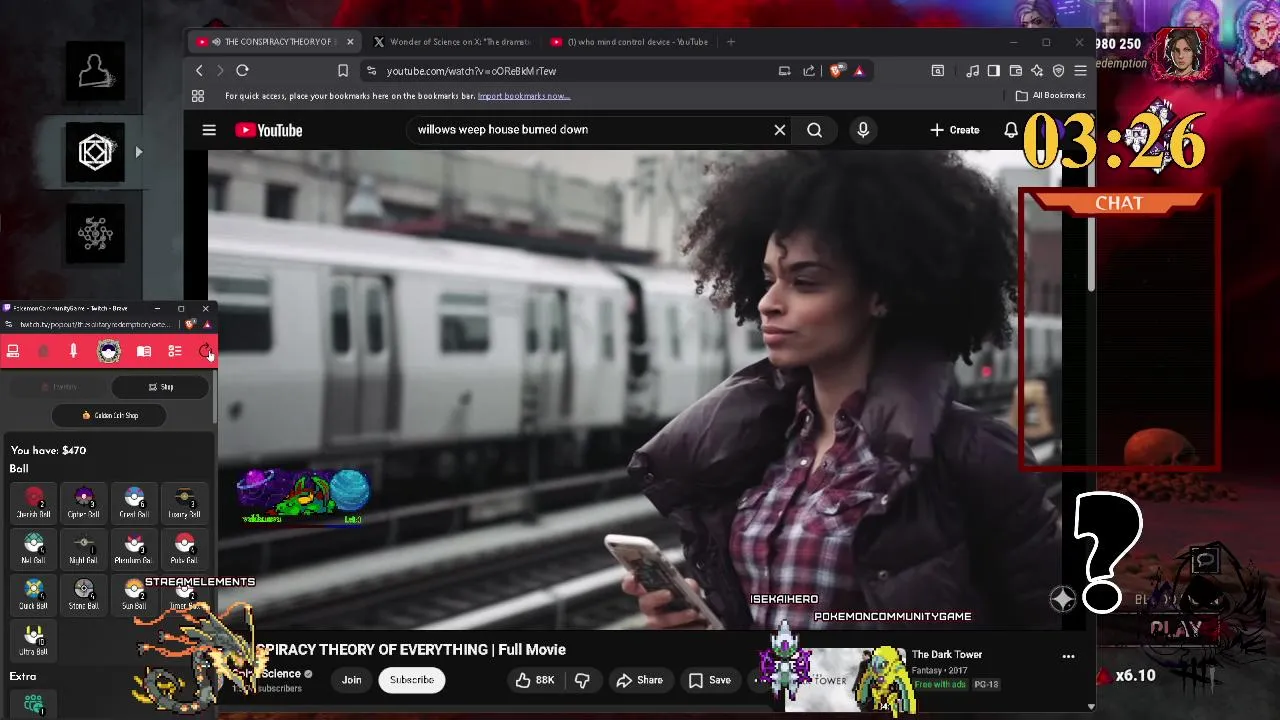This screenshot has height=720, width=1280.
Task: Select the Poke Ball item
Action: (x=184, y=548)
